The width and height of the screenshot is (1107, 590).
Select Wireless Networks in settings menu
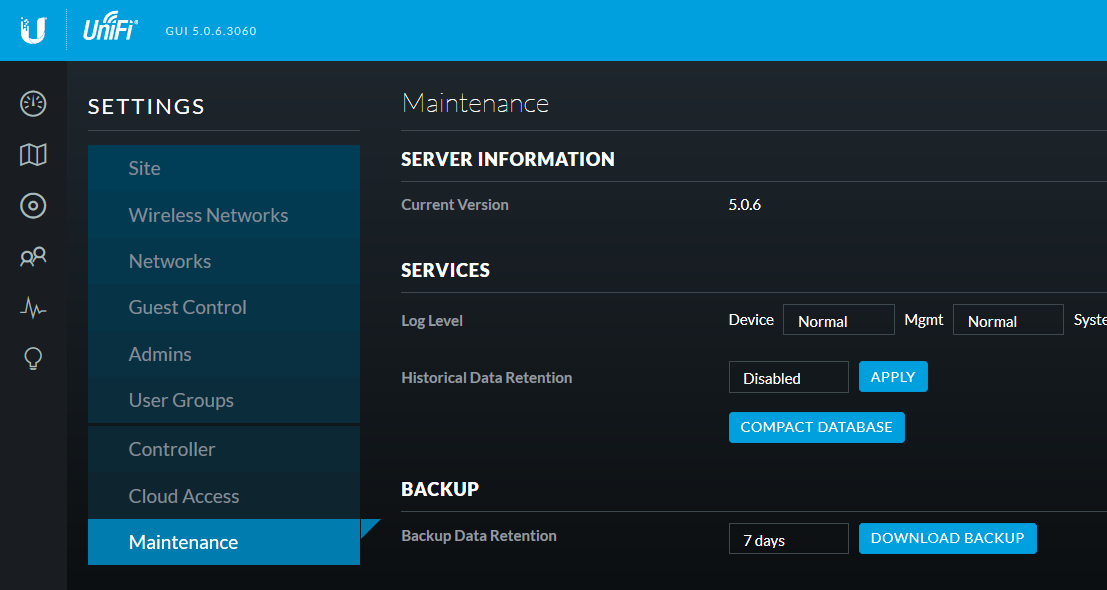208,215
